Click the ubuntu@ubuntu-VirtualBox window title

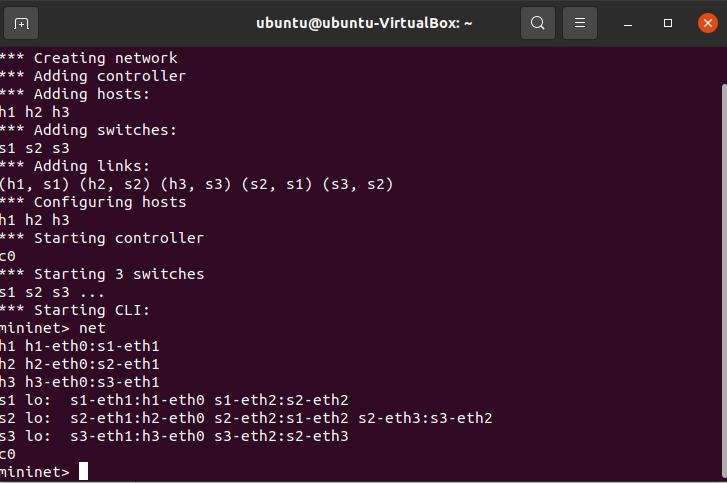(364, 23)
